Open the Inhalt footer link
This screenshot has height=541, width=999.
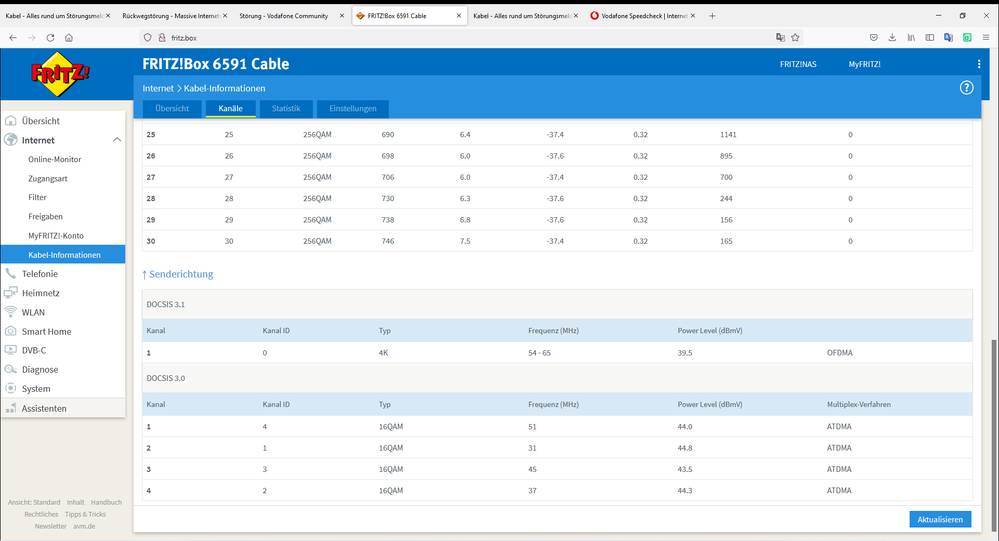[x=75, y=502]
